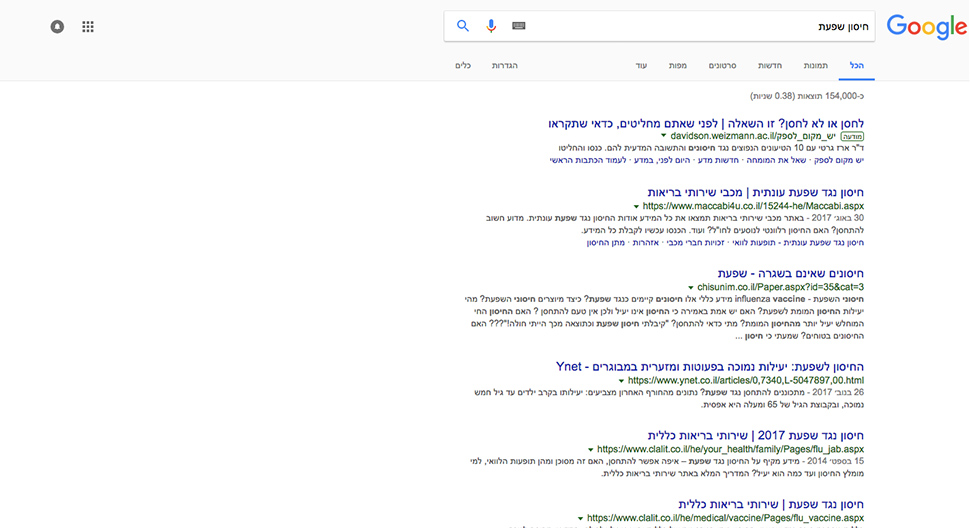This screenshot has height=528, width=970.
Task: Open the Ynet flu vaccine article result
Action: click(x=710, y=367)
